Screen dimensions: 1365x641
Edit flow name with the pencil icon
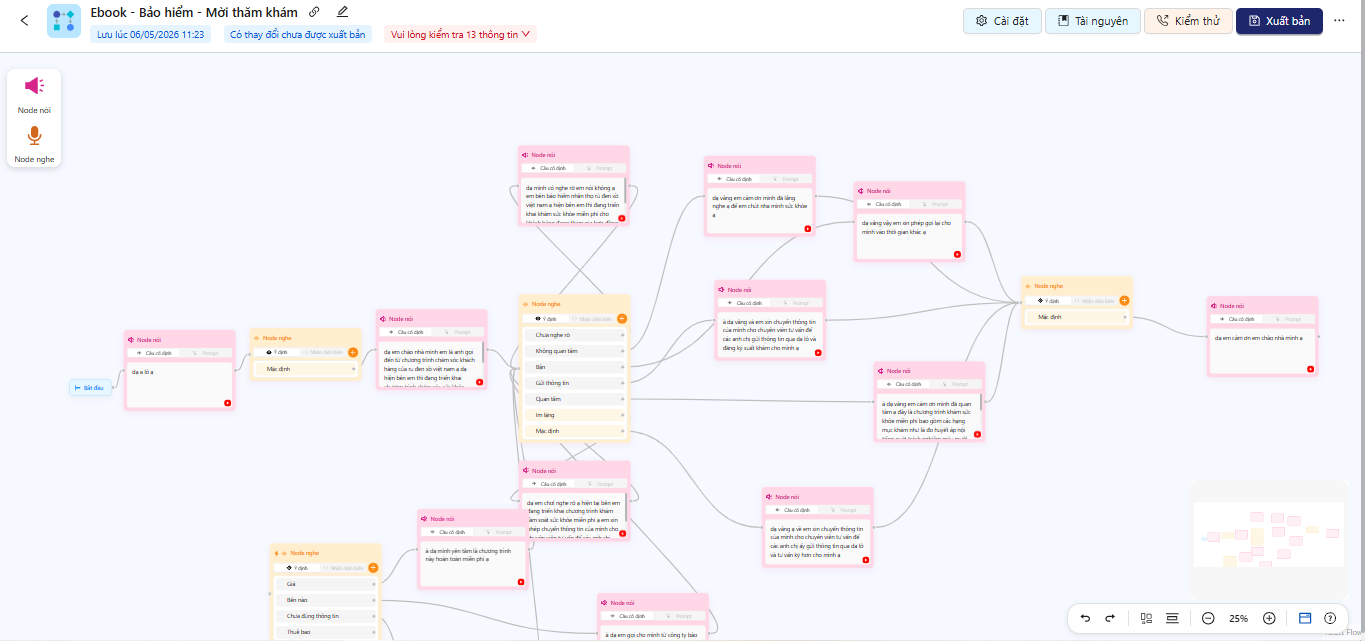click(x=343, y=12)
